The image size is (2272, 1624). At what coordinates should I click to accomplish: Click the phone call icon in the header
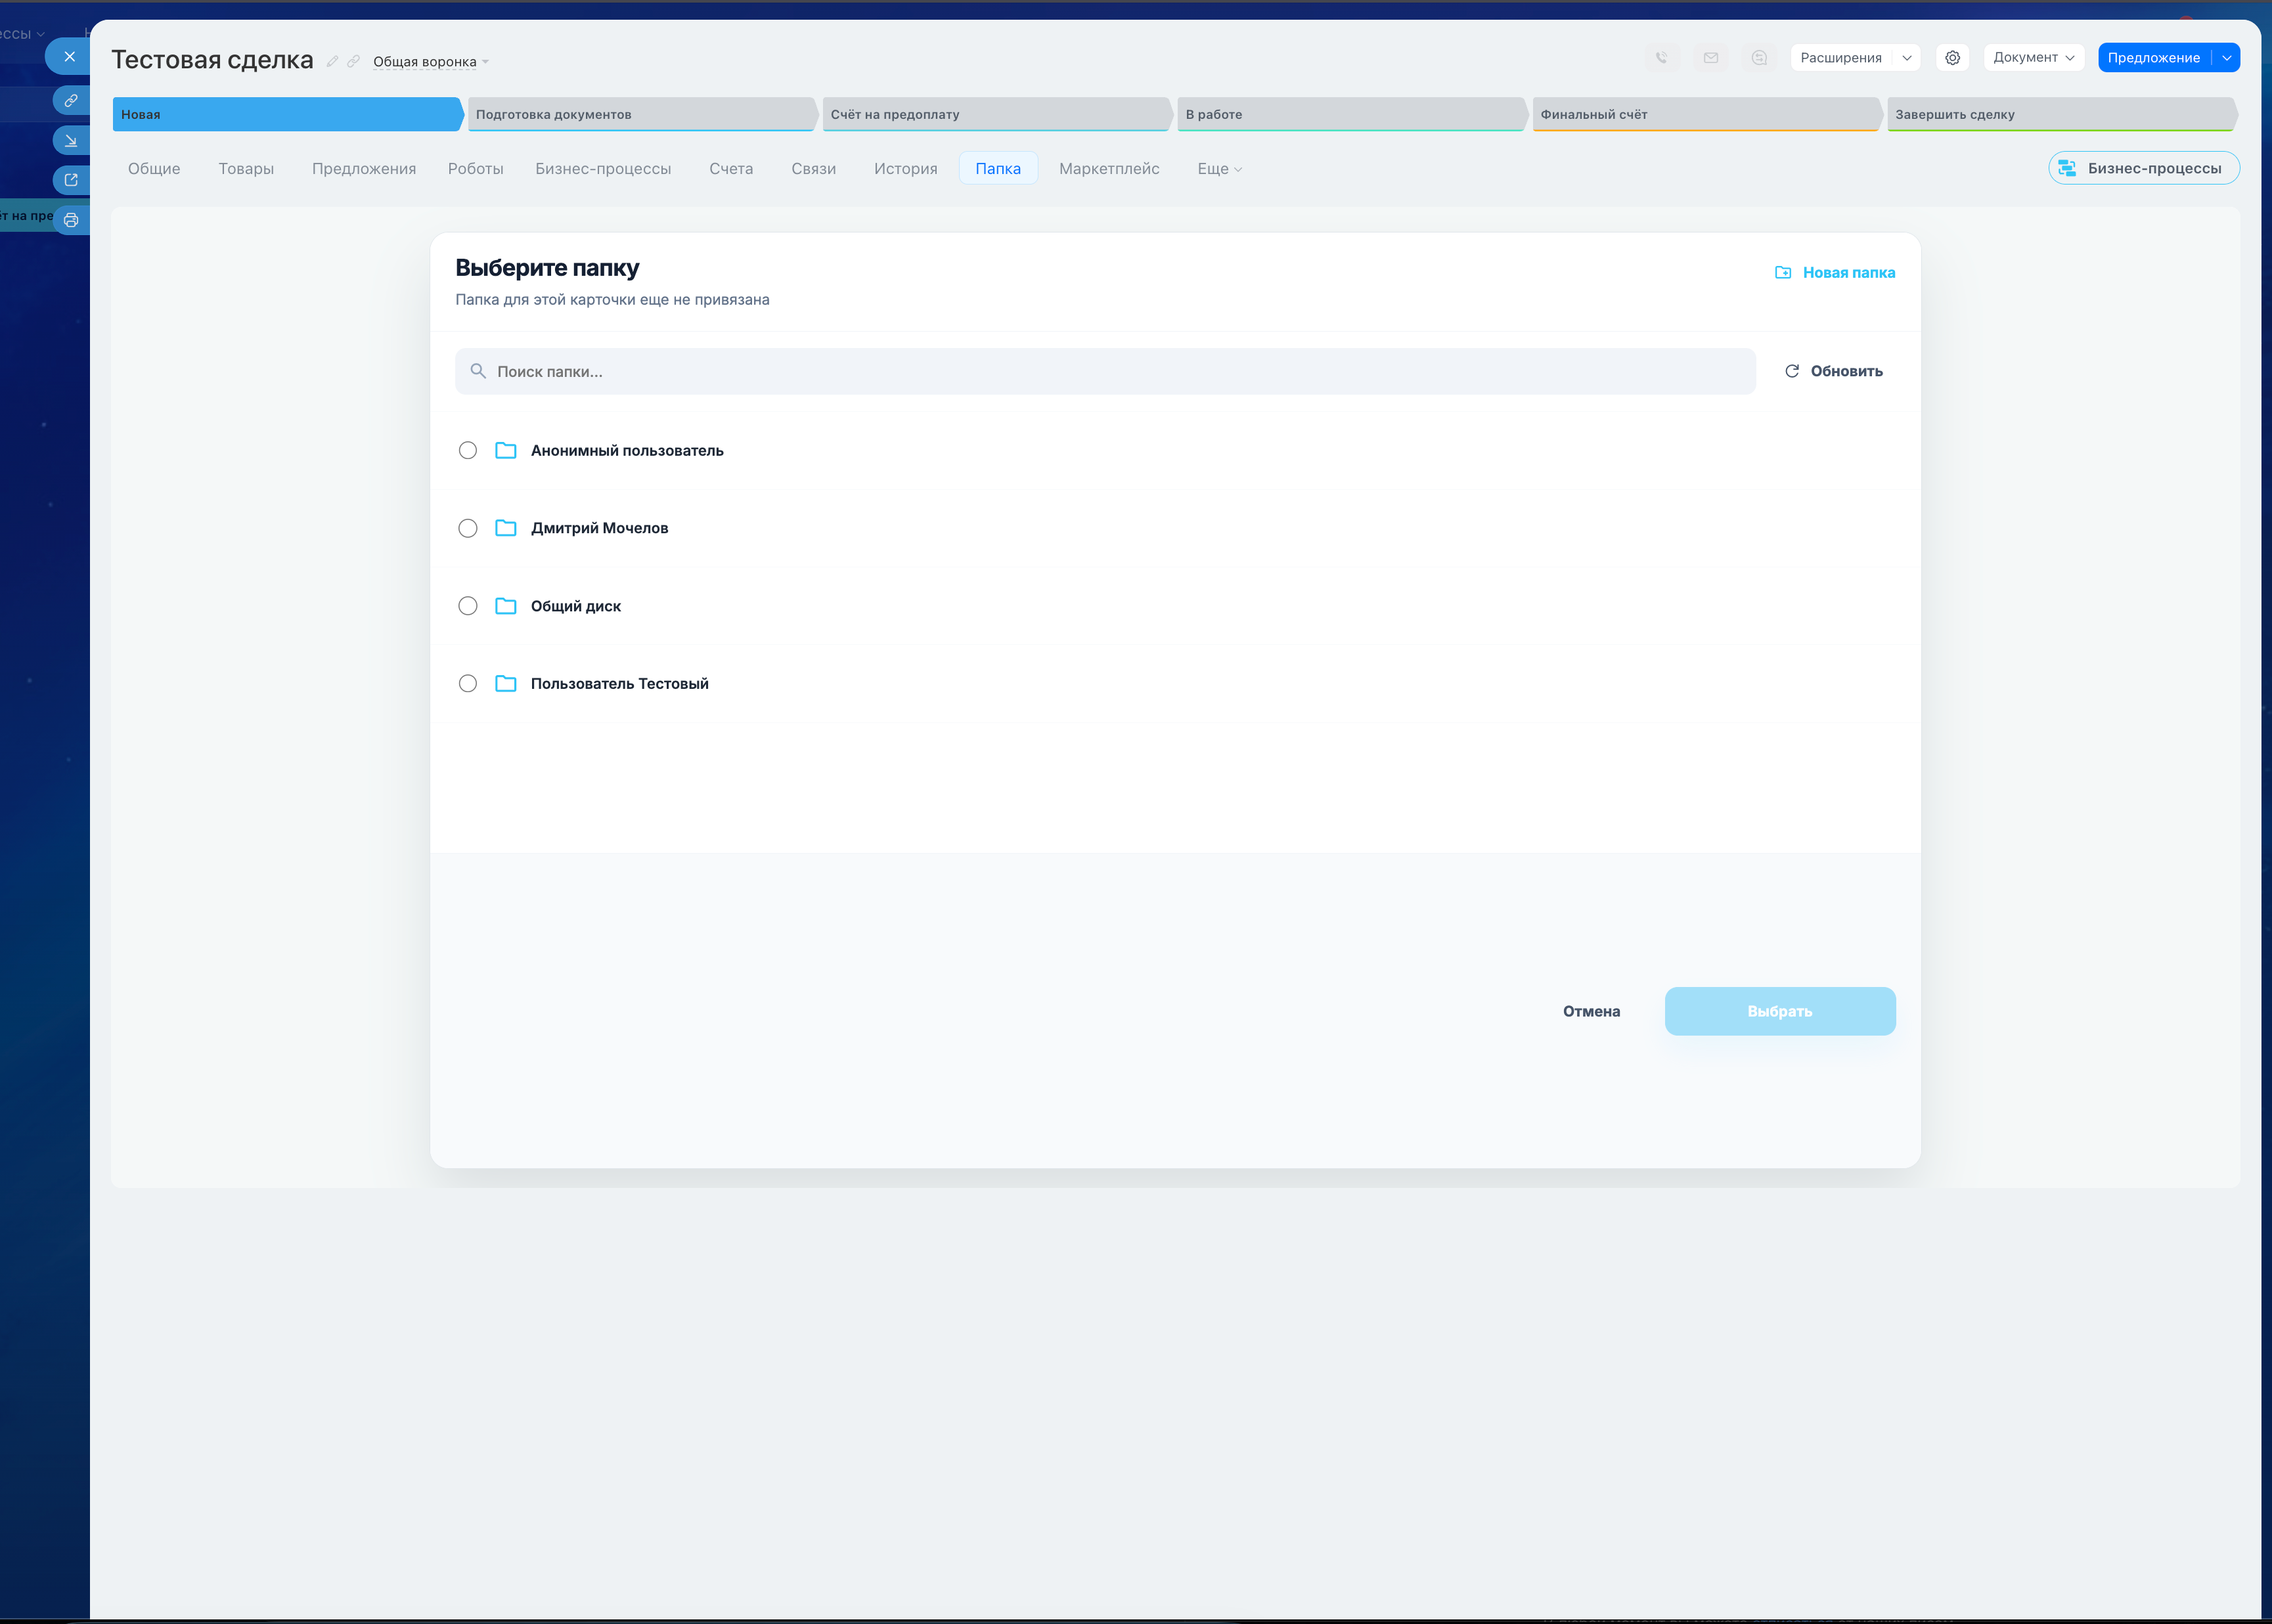(x=1661, y=58)
